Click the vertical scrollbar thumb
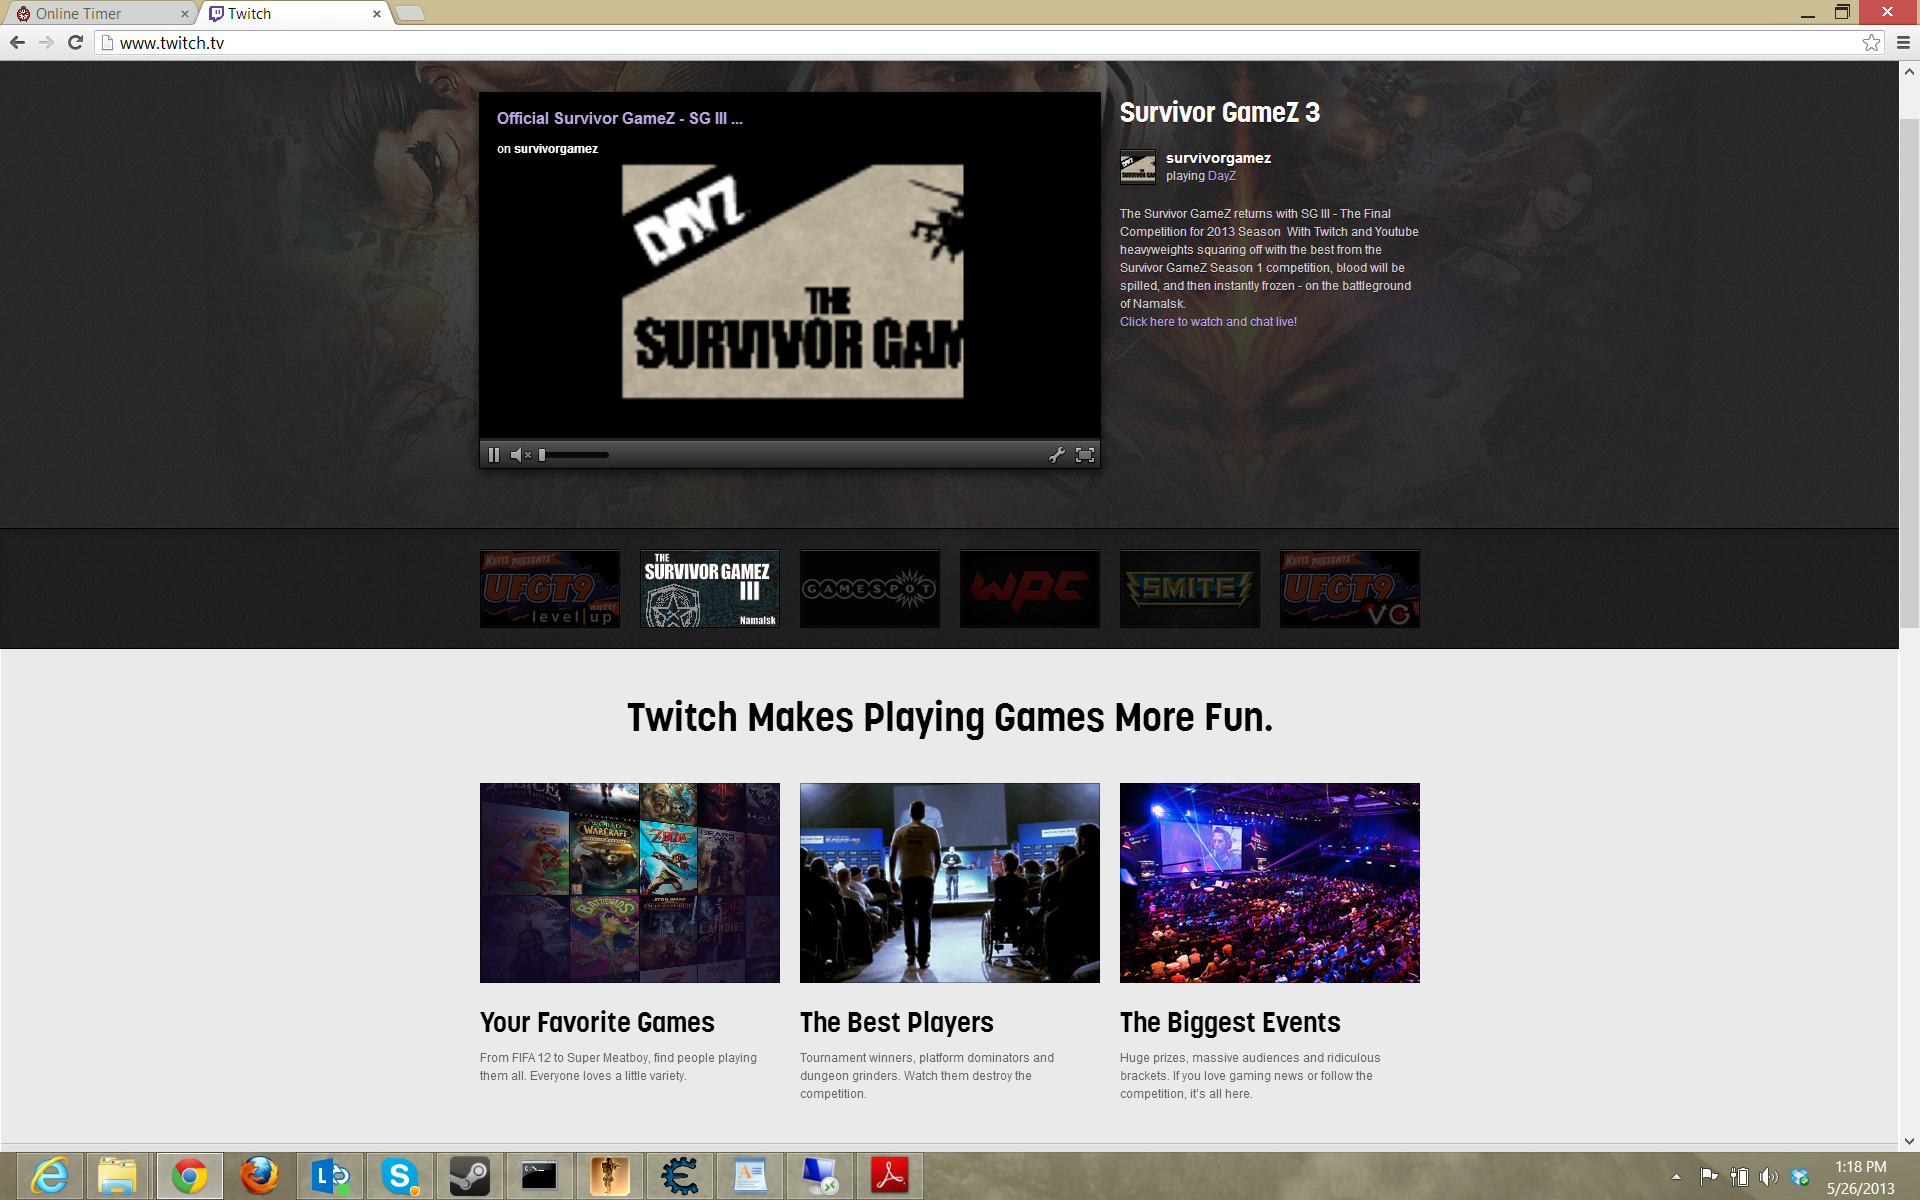This screenshot has width=1920, height=1200. click(1909, 372)
